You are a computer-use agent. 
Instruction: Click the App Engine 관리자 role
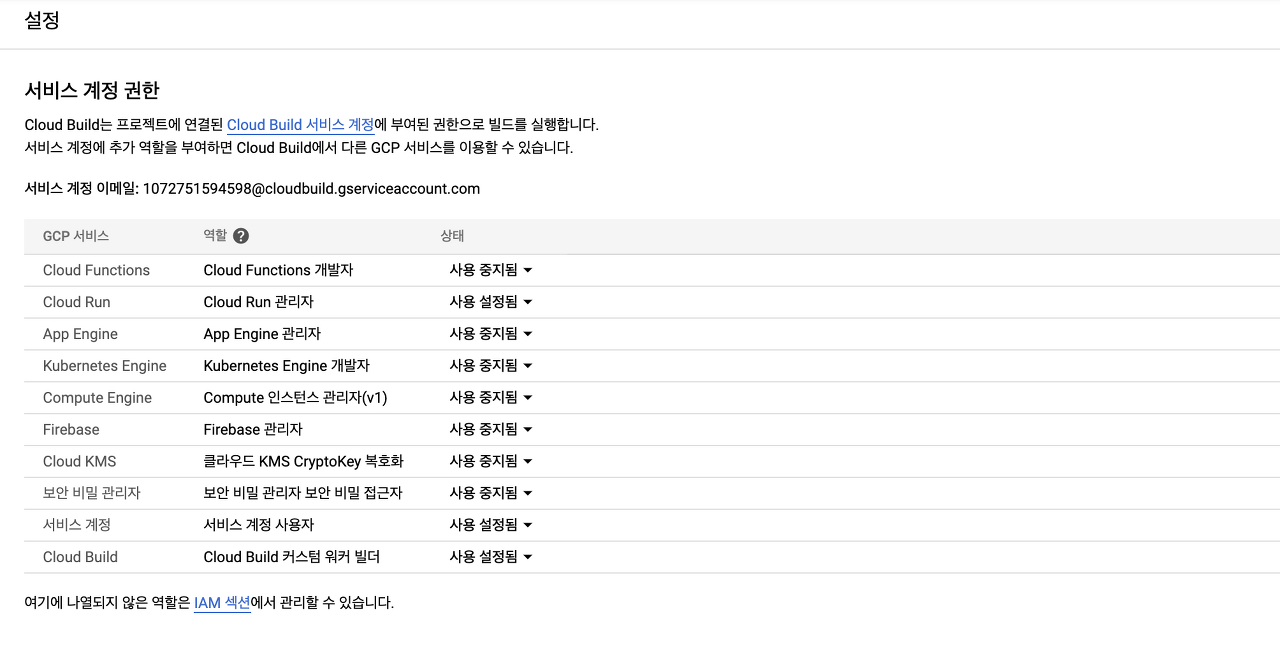click(262, 334)
